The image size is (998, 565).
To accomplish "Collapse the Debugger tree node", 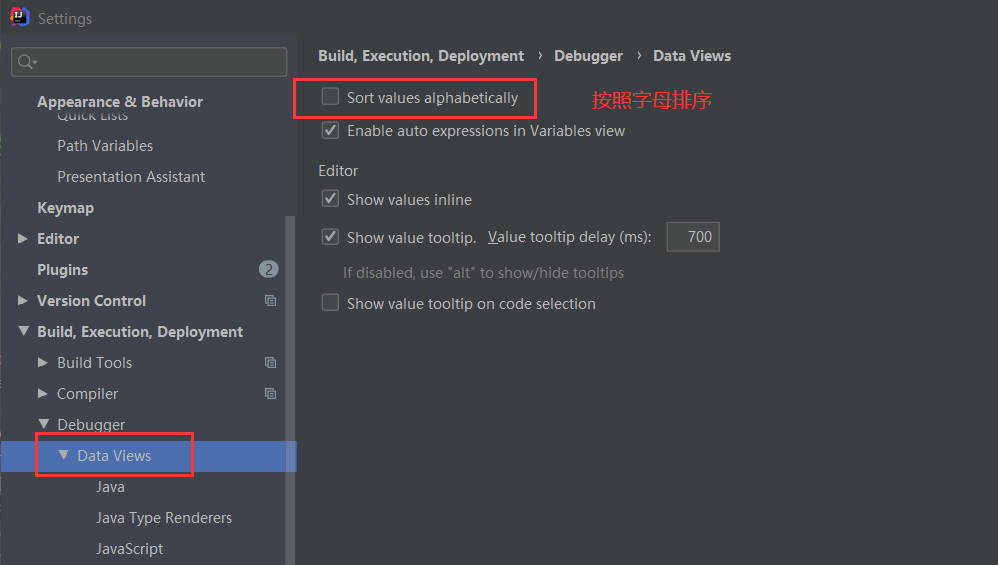I will 43,425.
